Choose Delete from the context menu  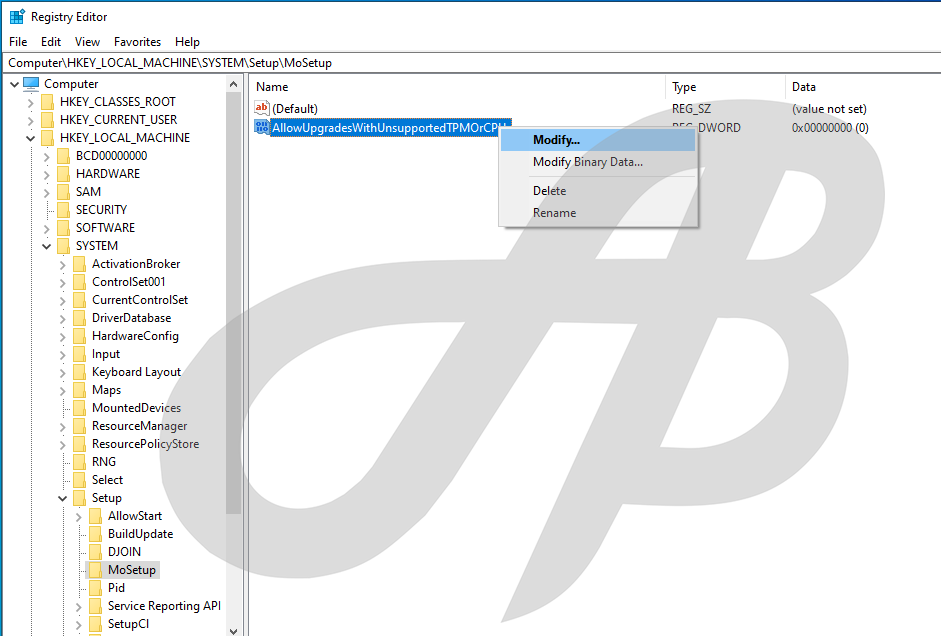click(598, 191)
